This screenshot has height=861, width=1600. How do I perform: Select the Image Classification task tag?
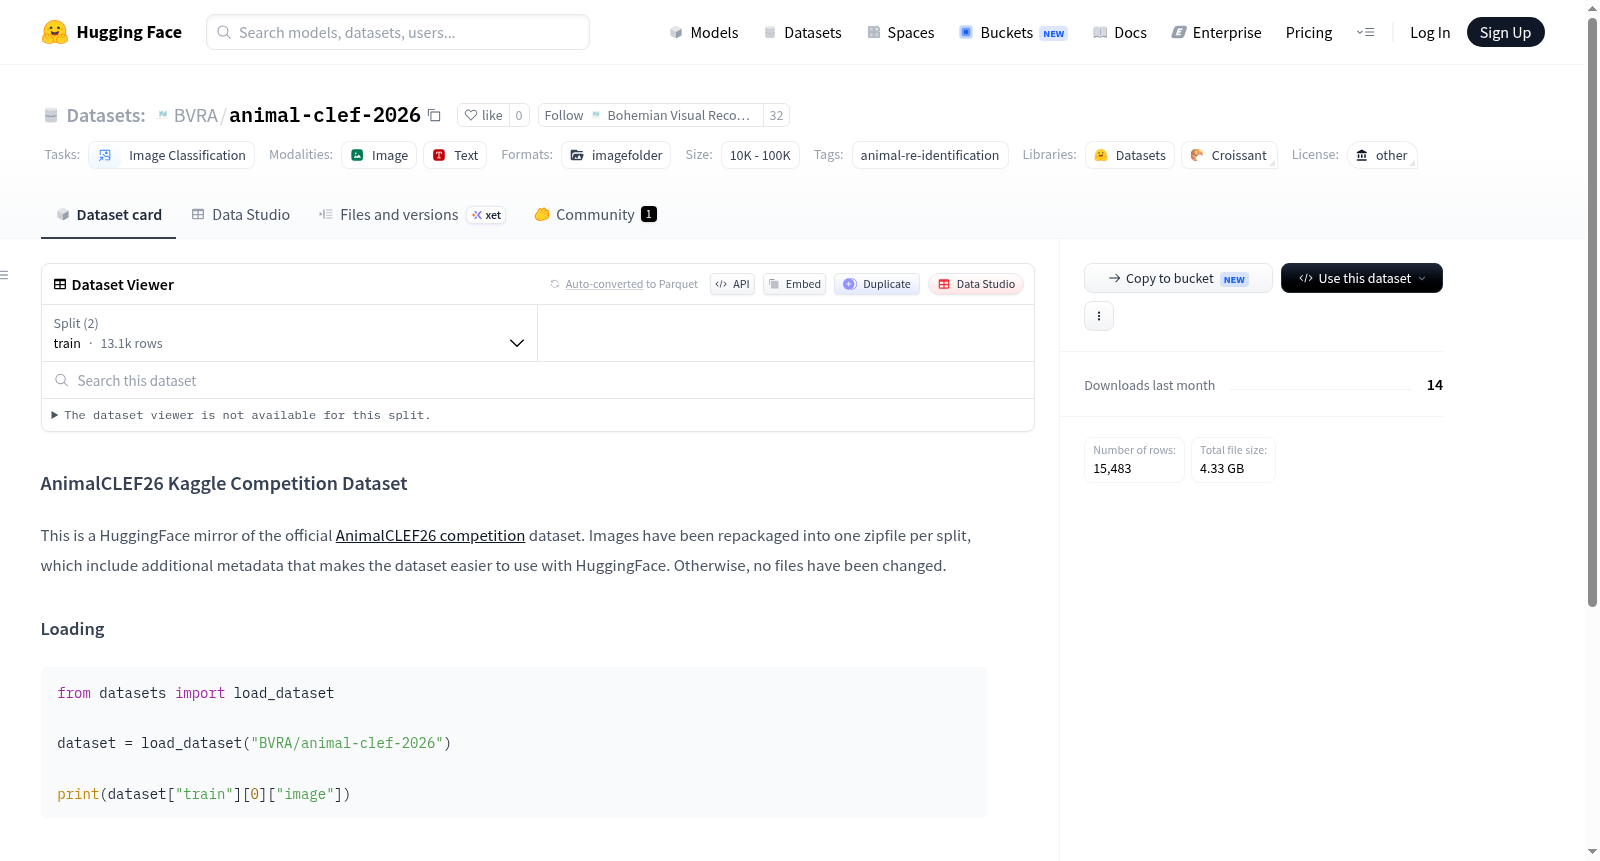172,155
